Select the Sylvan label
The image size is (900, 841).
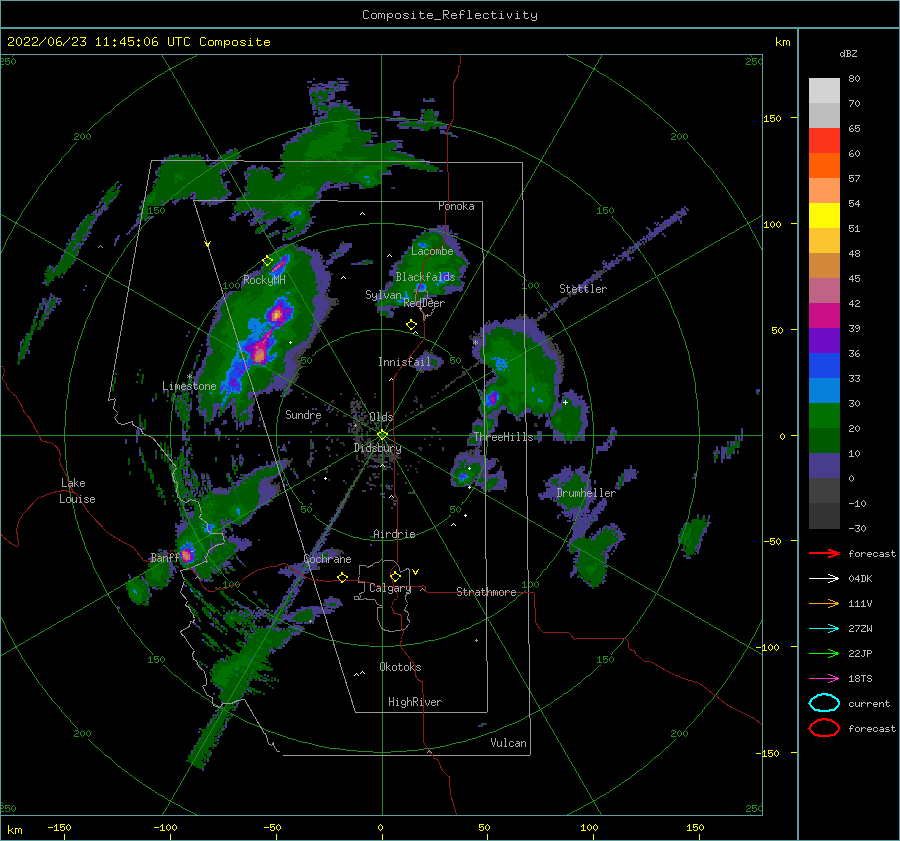coord(383,295)
